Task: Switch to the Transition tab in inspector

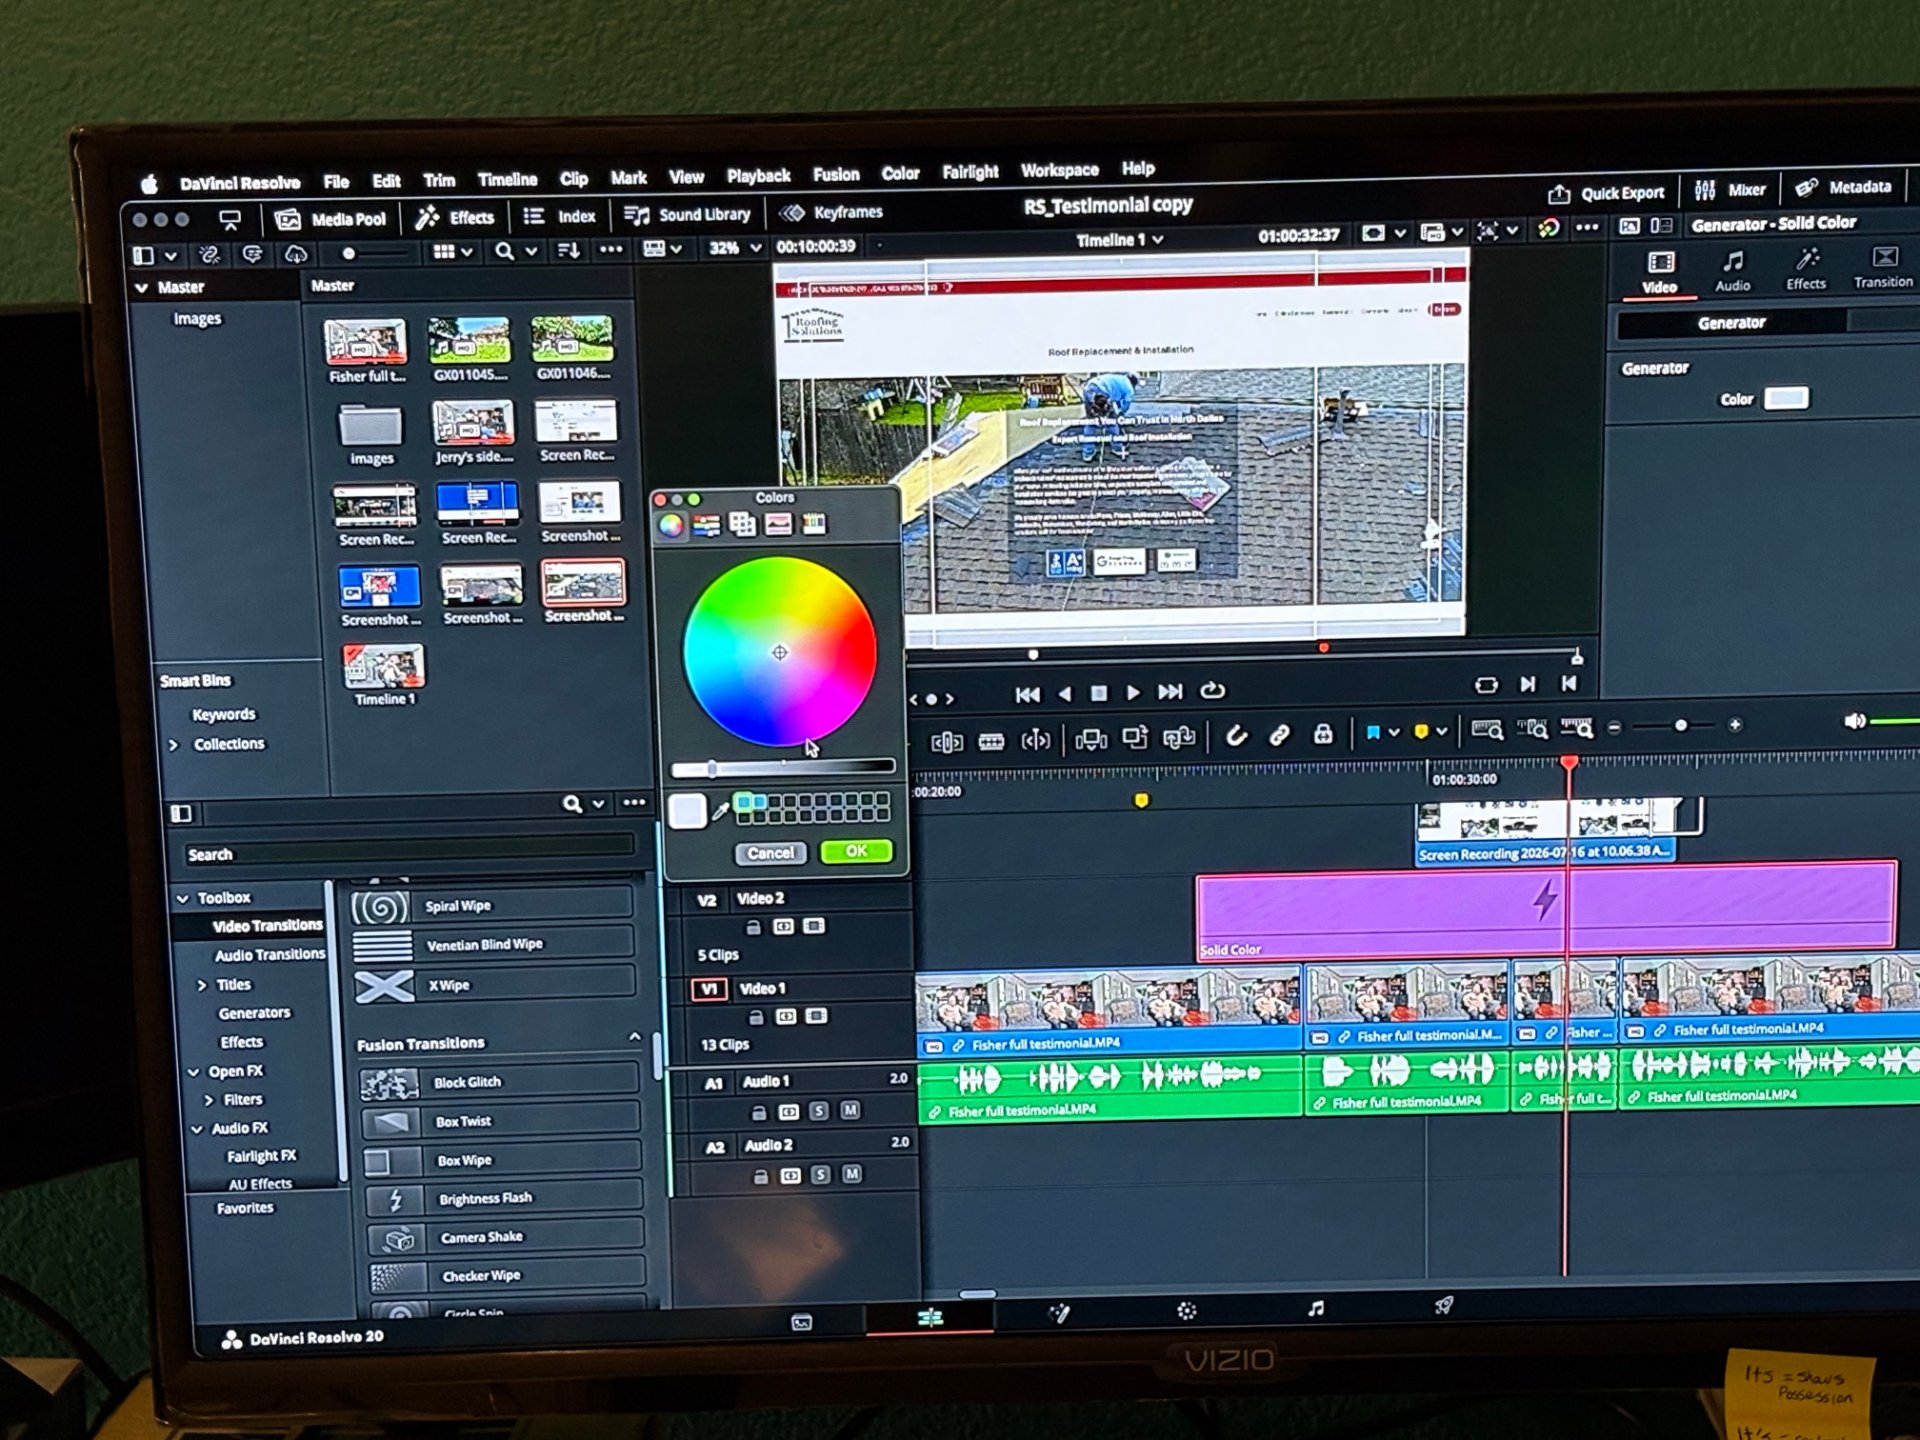Action: (1883, 268)
